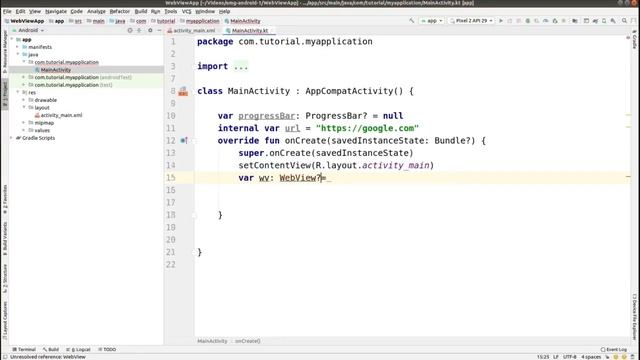Select the MainActivity.kt editor tab

(x=249, y=31)
